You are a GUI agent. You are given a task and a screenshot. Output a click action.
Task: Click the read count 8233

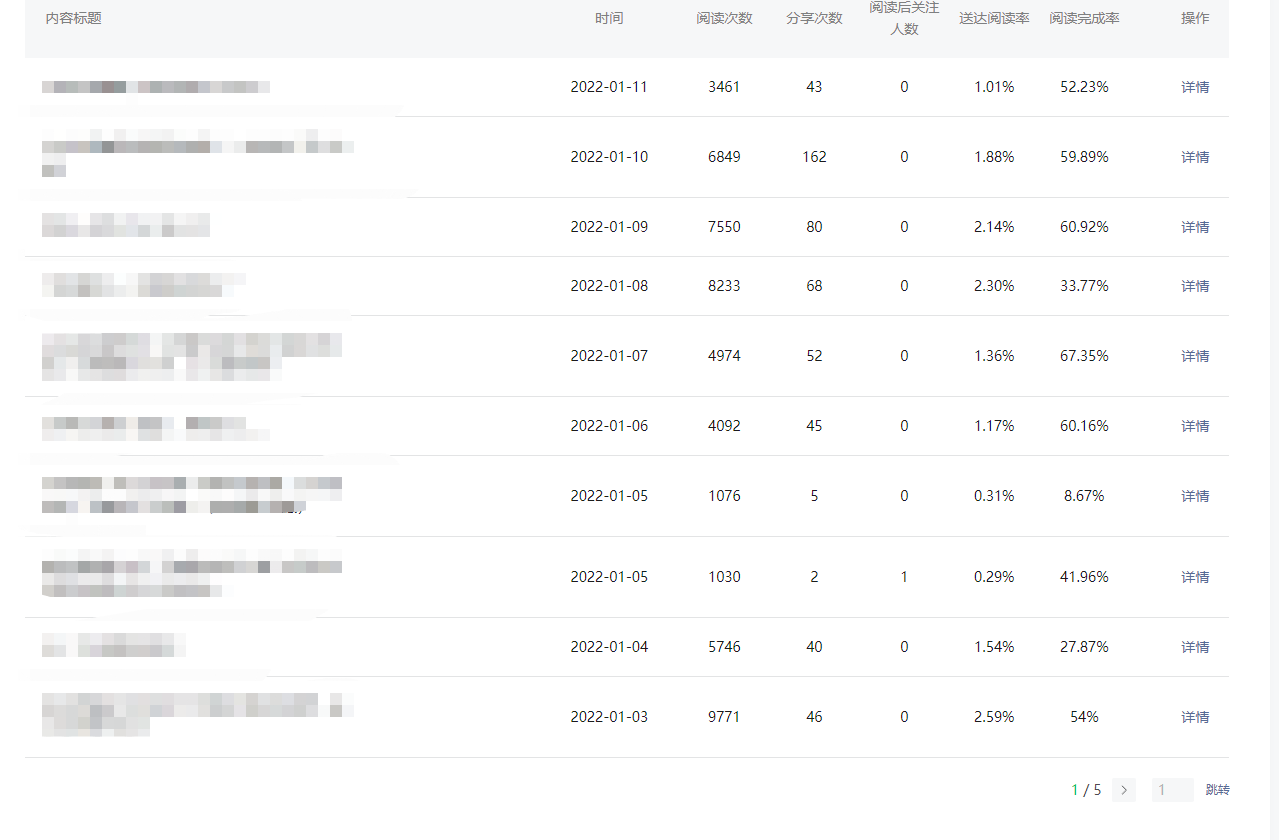click(x=724, y=286)
